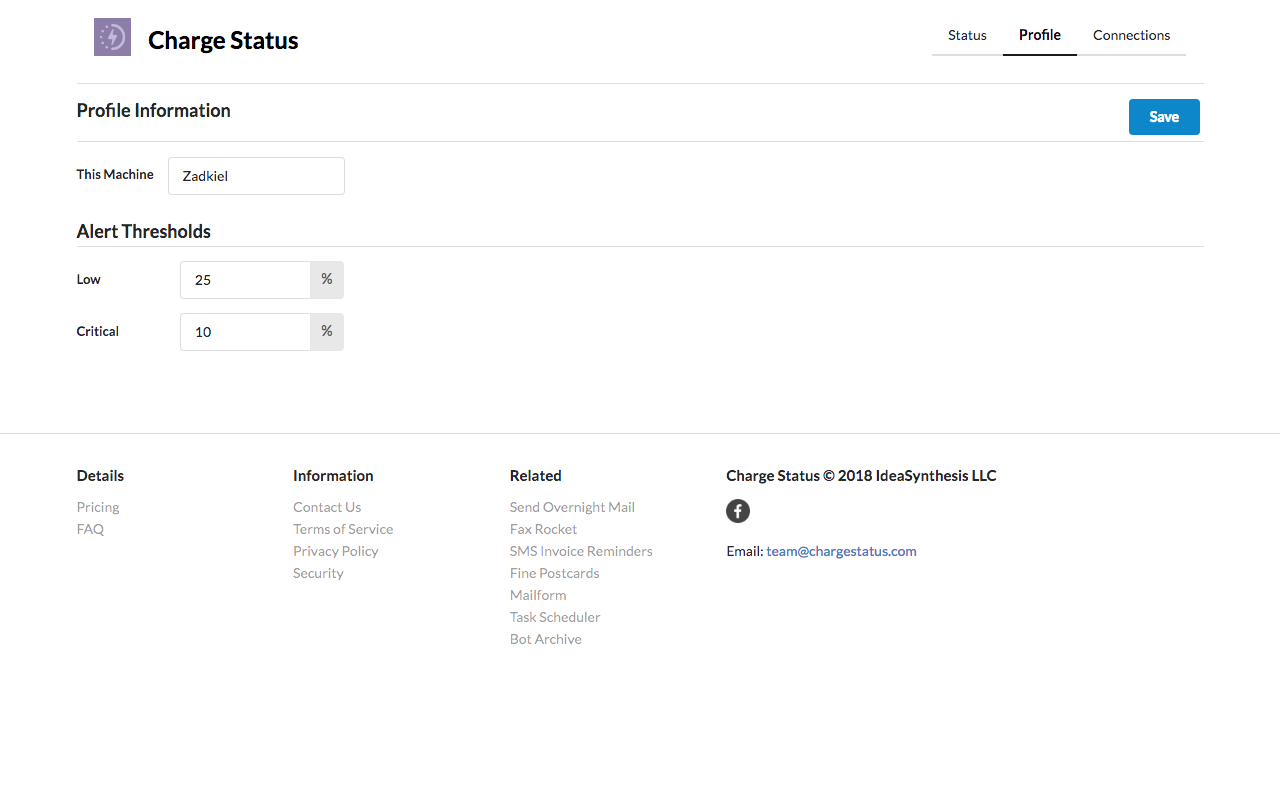
Task: Focus the This Machine name field
Action: point(256,176)
